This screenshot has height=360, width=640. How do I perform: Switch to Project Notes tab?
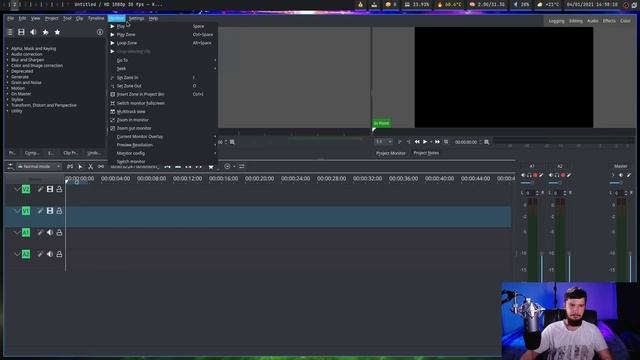(x=426, y=153)
